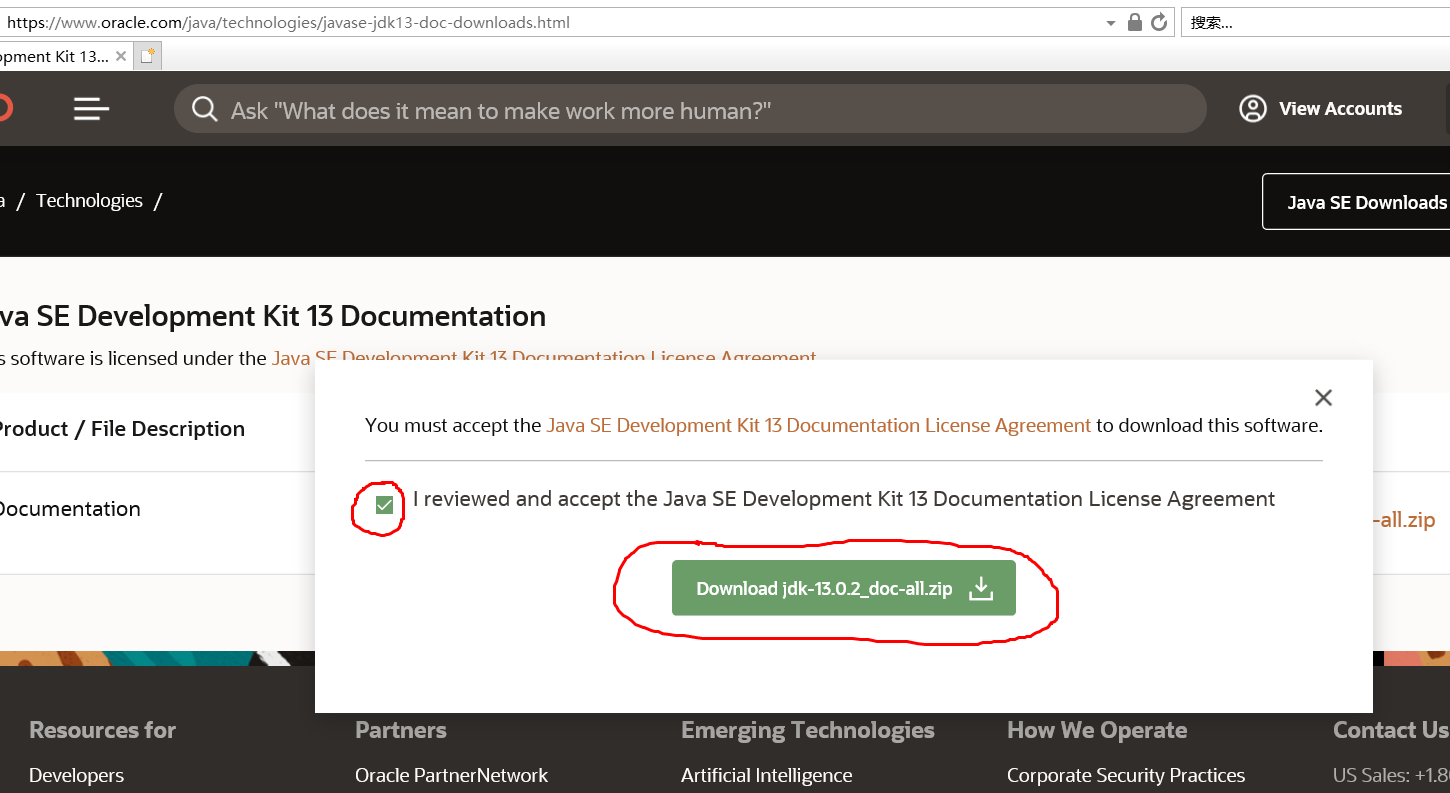Go to Technologies breadcrumb
Screen dimensions: 1450x793
tap(89, 201)
